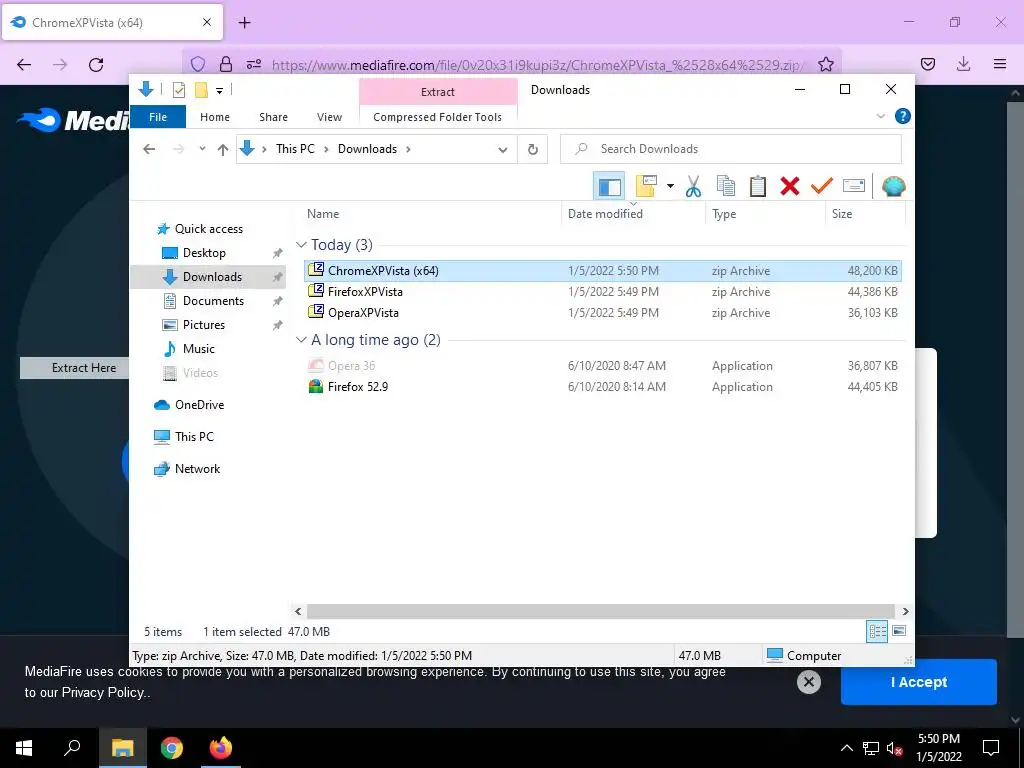1024x768 pixels.
Task: Collapse the A long time ago group
Action: pyautogui.click(x=301, y=340)
